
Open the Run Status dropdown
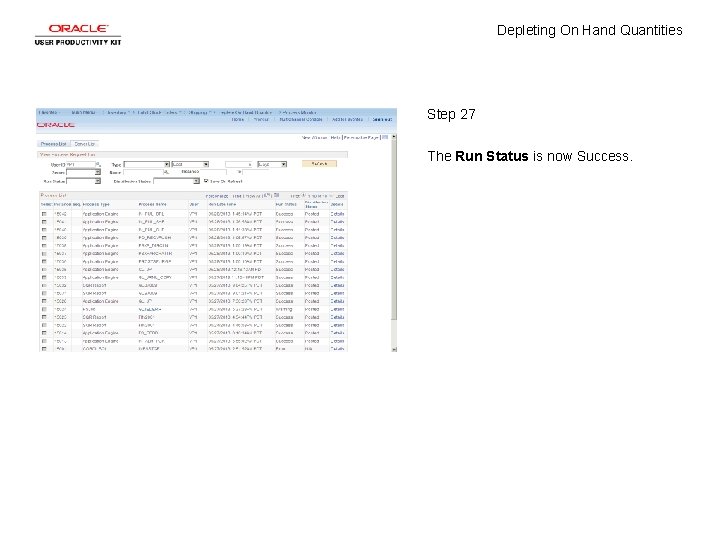[x=83, y=181]
